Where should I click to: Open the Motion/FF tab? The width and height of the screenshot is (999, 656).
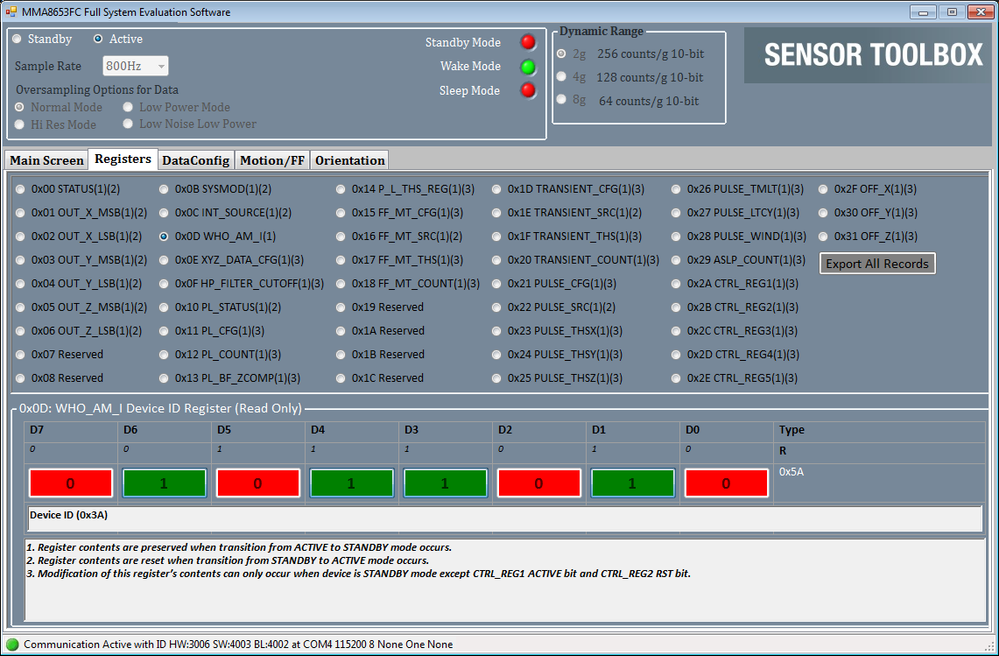(272, 160)
